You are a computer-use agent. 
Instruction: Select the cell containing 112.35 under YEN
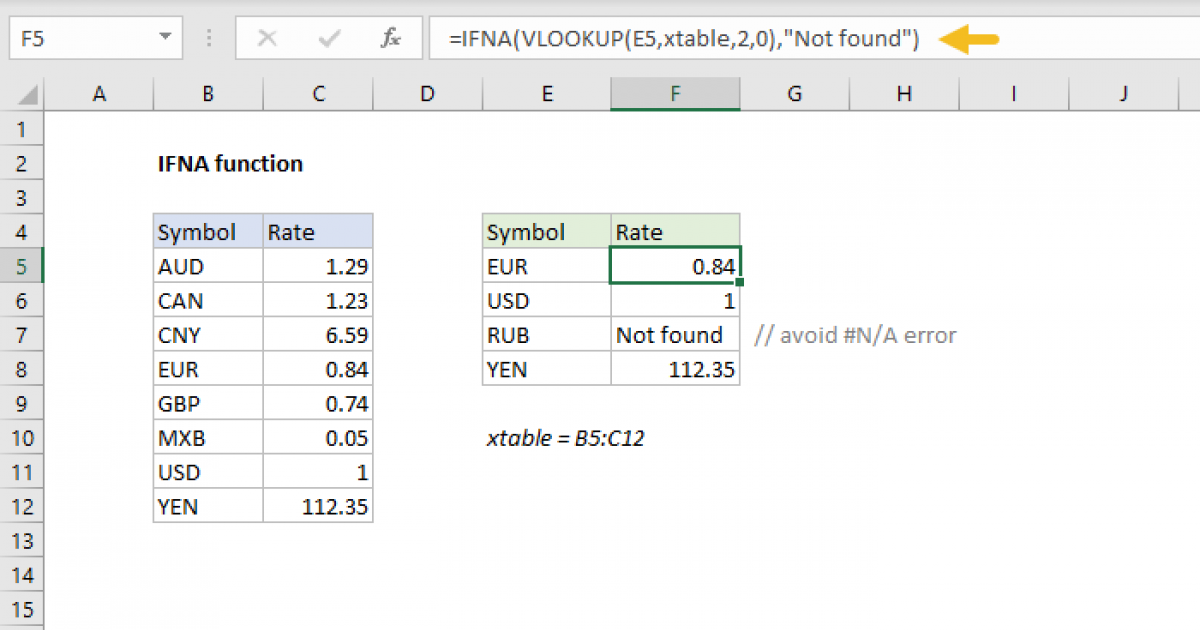tap(700, 369)
